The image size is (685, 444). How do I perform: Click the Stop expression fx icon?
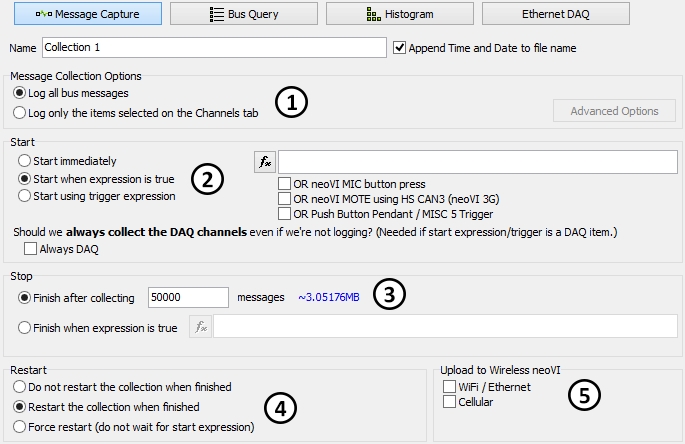[x=200, y=327]
